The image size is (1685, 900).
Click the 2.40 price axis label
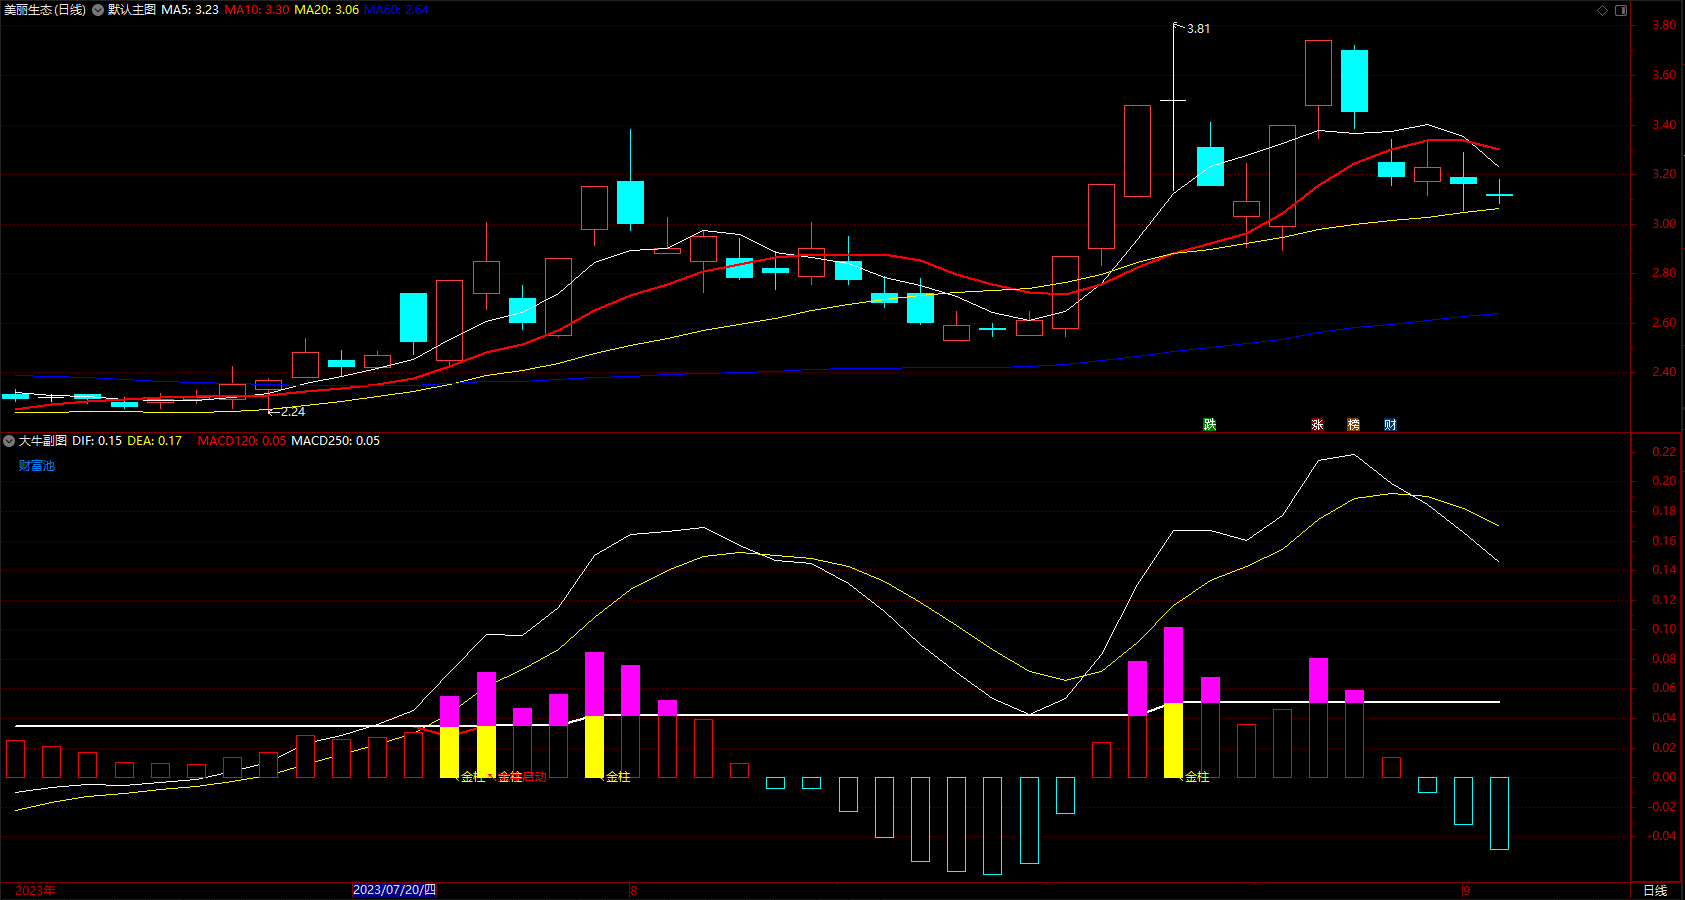pos(1664,372)
